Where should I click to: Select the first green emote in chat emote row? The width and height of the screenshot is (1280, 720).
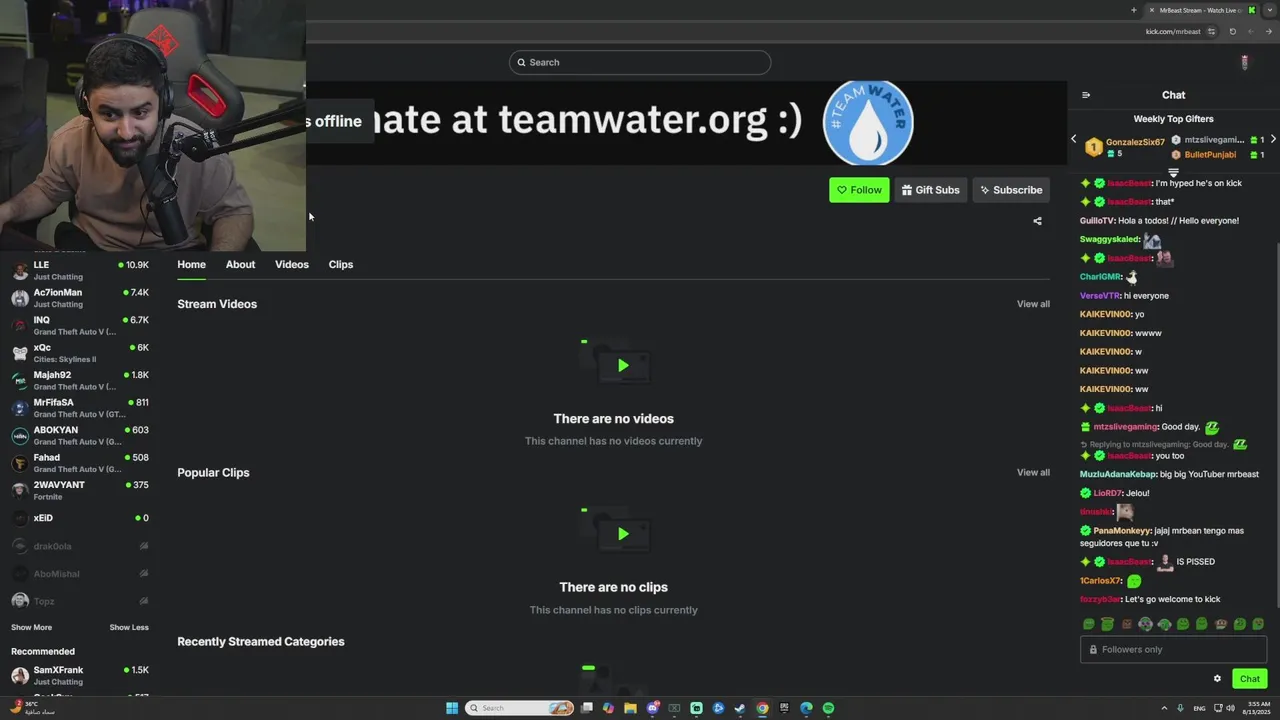(x=1089, y=624)
